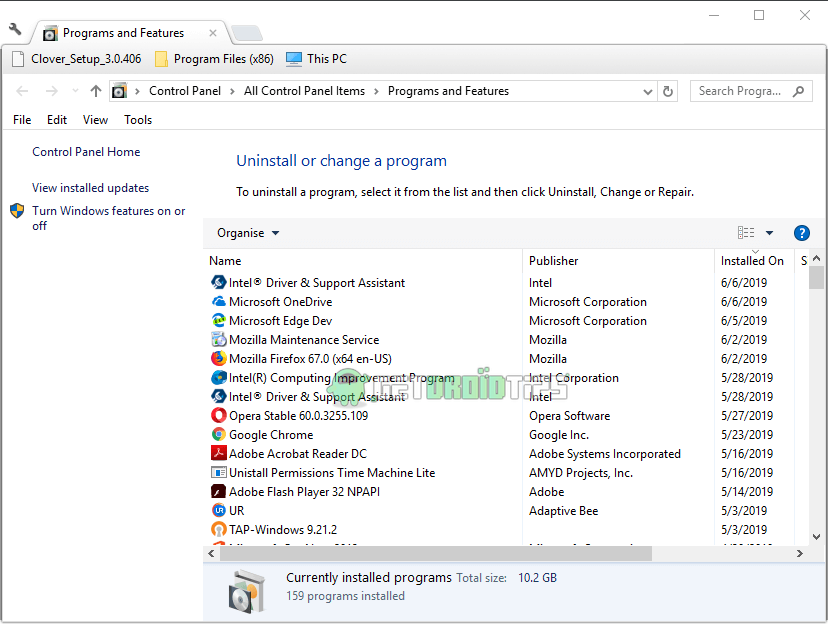Click Turn Windows features on or off

[109, 218]
